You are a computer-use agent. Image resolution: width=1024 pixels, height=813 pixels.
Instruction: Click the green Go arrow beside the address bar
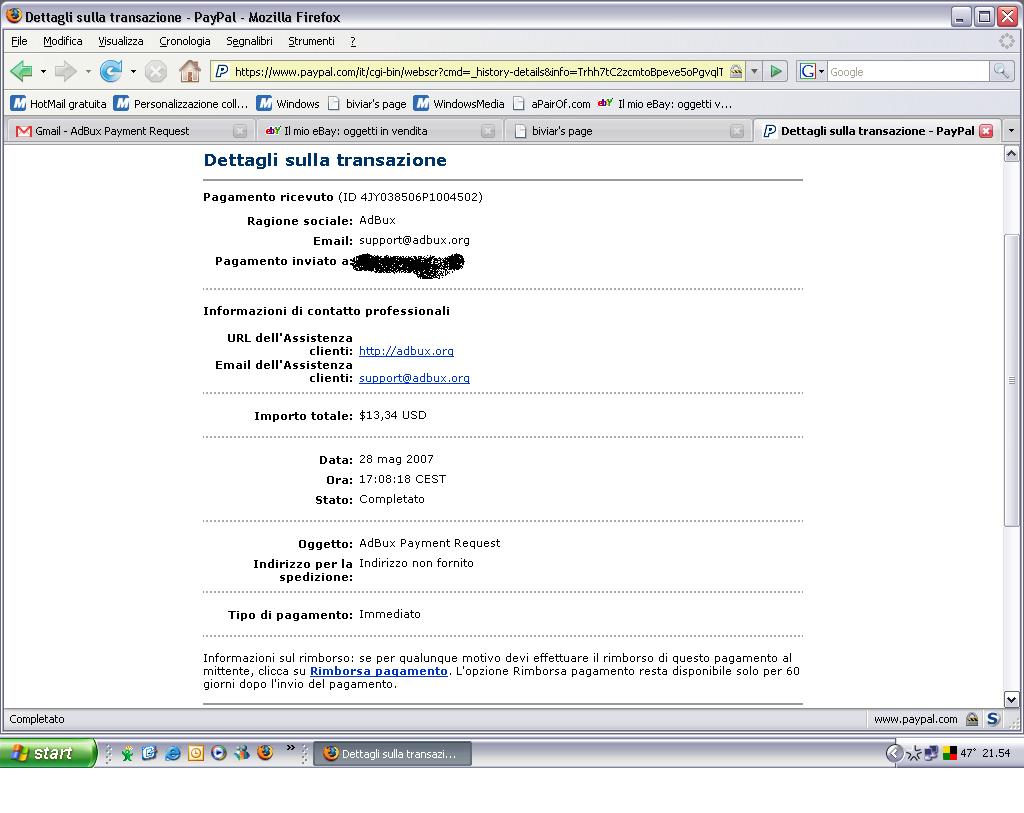pos(776,71)
